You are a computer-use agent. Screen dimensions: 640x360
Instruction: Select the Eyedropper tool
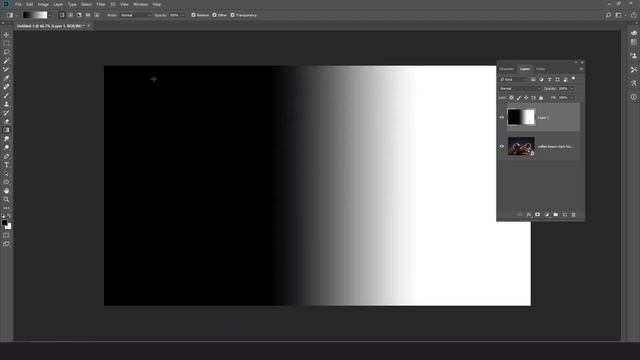[6, 78]
